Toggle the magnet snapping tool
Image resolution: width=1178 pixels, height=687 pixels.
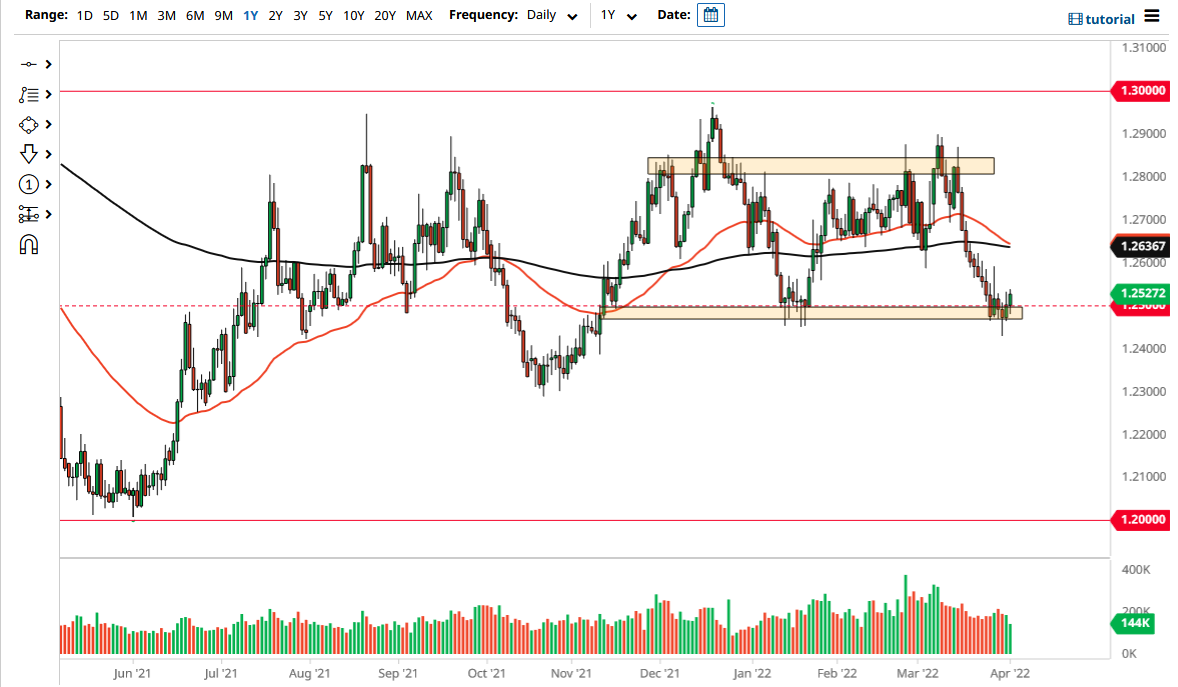[x=30, y=244]
